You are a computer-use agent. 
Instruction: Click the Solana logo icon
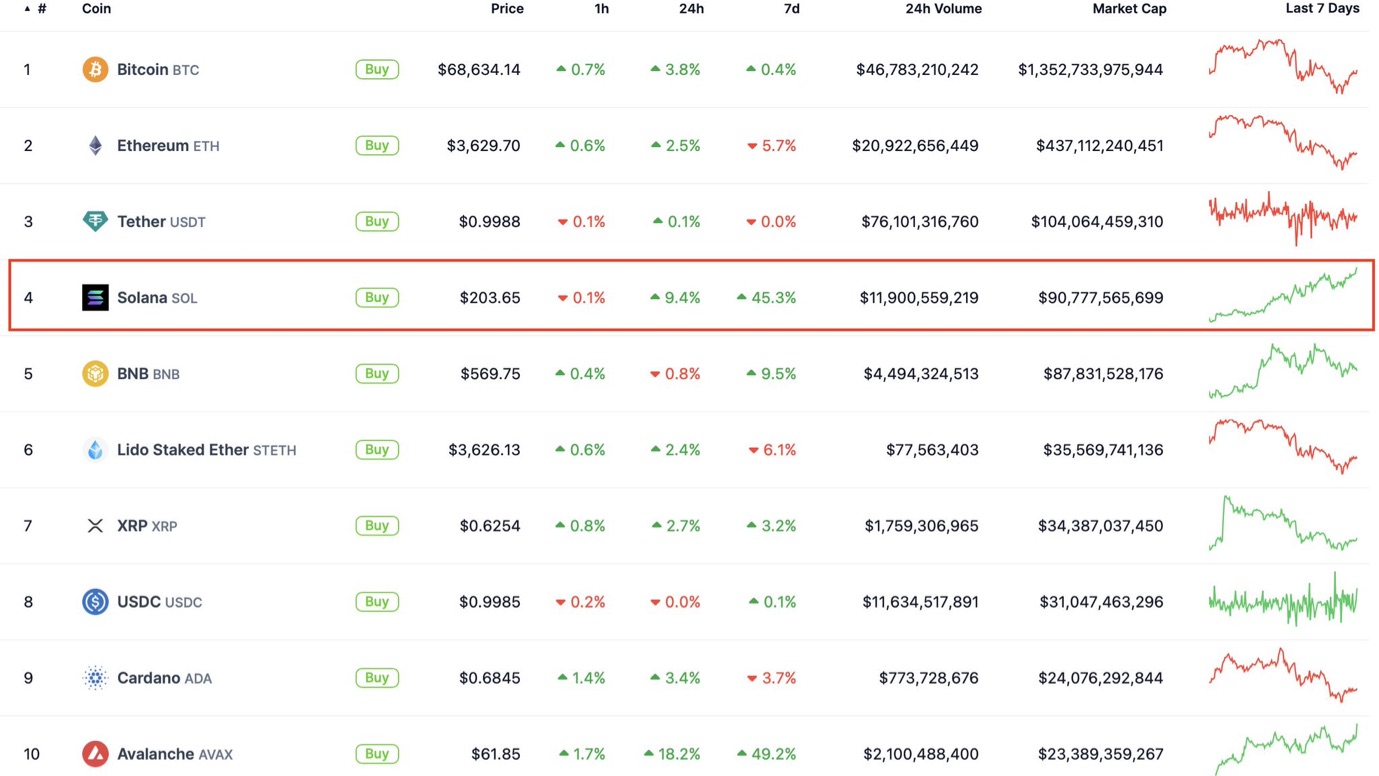click(x=95, y=298)
